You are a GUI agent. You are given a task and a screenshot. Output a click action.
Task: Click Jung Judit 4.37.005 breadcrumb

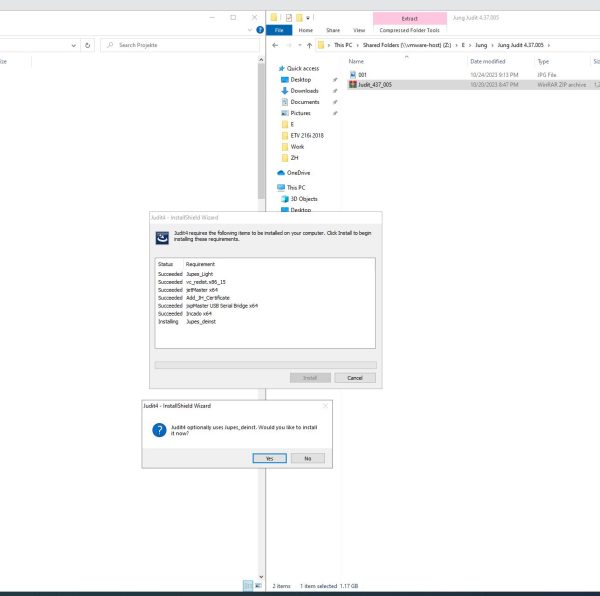click(520, 45)
